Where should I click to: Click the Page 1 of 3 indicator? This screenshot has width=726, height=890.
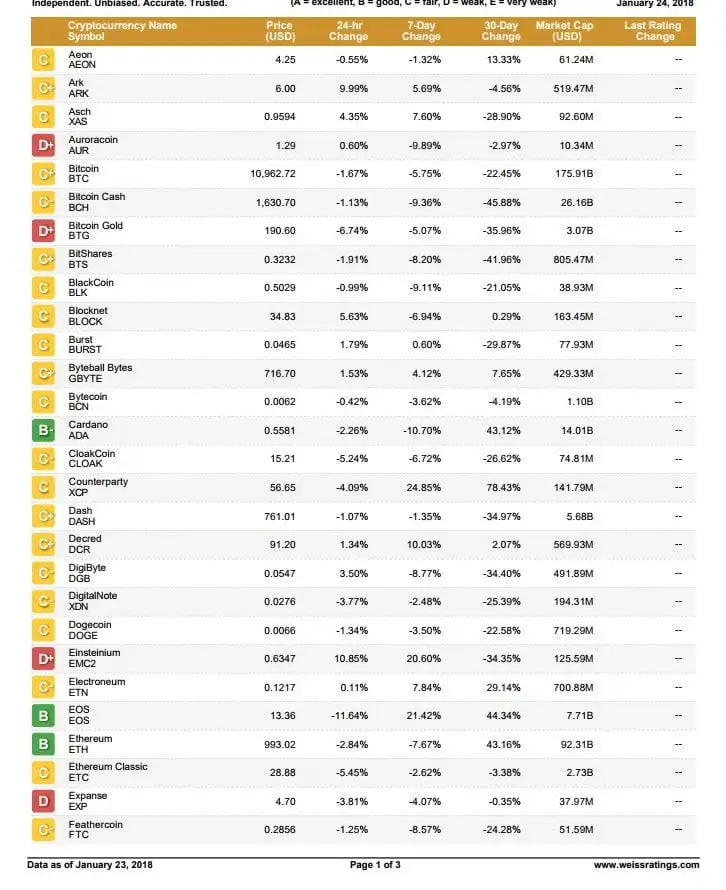(x=375, y=865)
